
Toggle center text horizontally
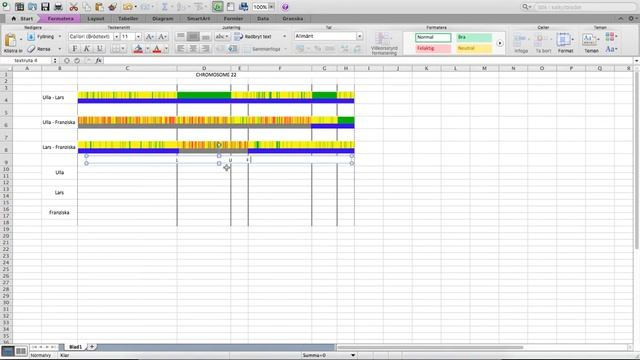pos(193,49)
